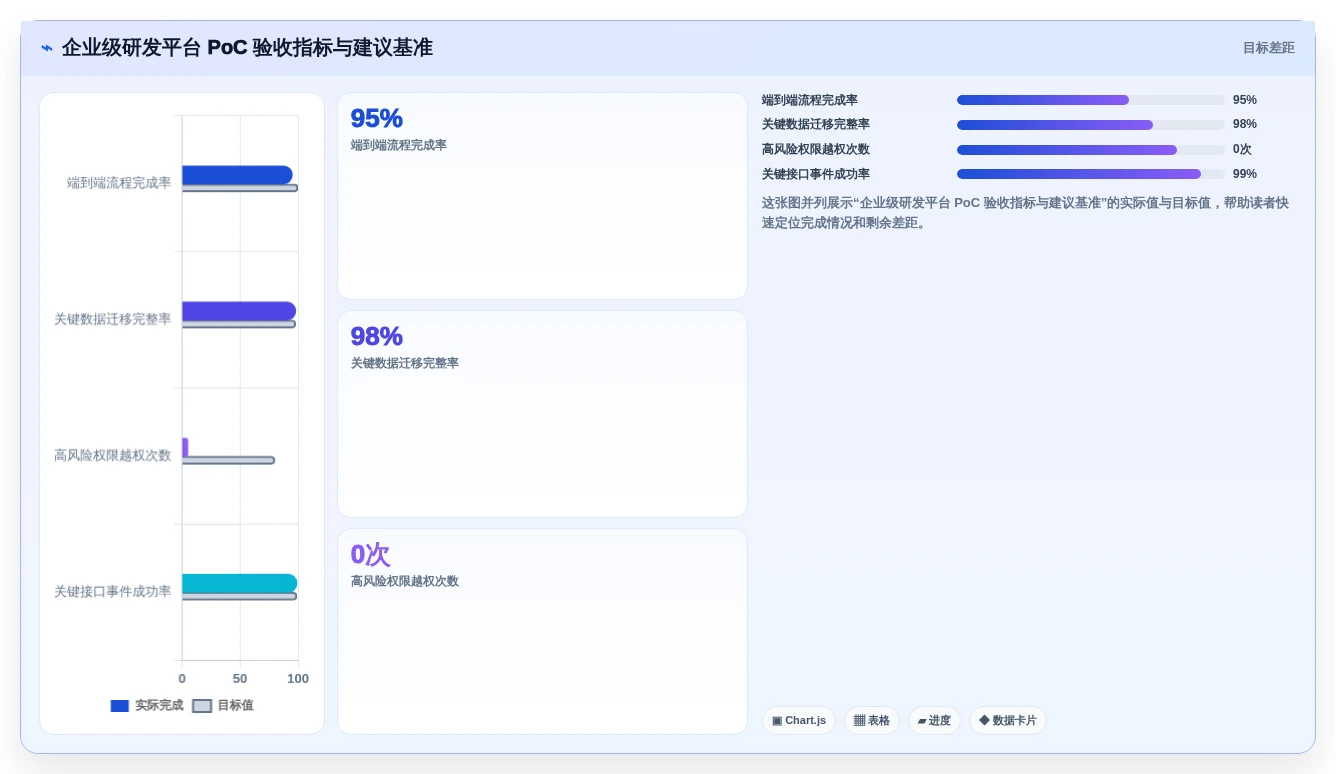Image resolution: width=1336 pixels, height=774 pixels.
Task: Click the 端到端流程完成率 chart axis label
Action: coord(119,183)
